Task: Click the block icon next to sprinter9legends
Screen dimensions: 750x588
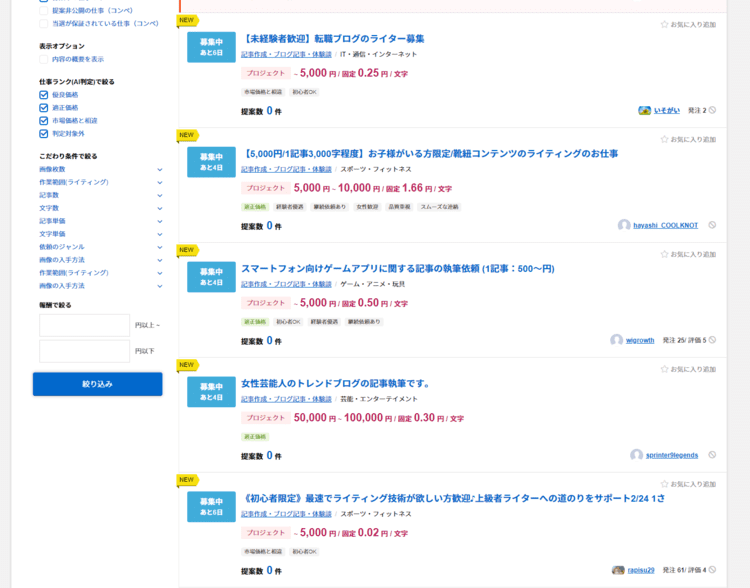Action: 712,455
